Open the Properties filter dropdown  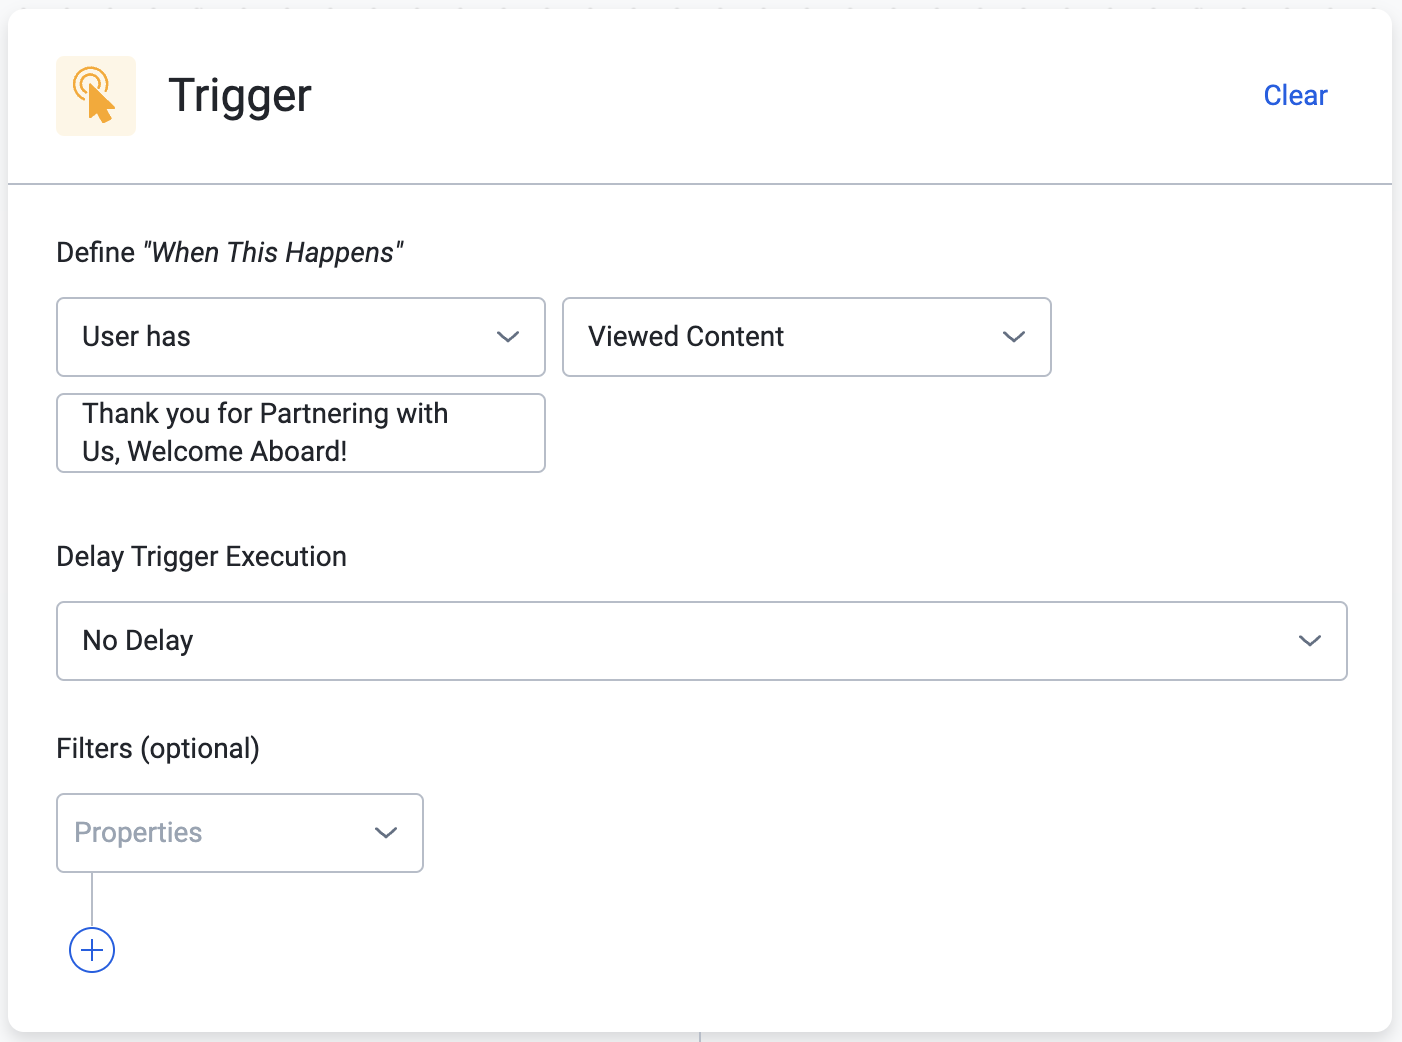tap(240, 833)
